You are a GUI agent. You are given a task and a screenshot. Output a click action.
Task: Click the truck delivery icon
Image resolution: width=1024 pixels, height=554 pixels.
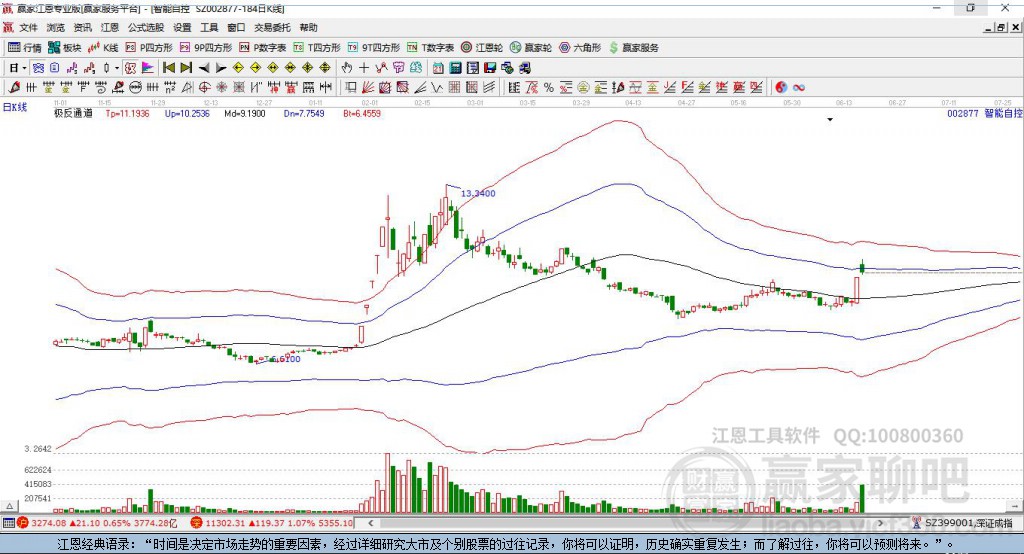(x=525, y=68)
